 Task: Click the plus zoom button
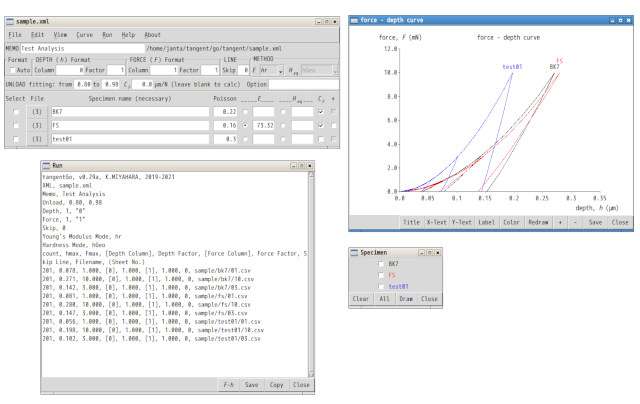click(560, 222)
